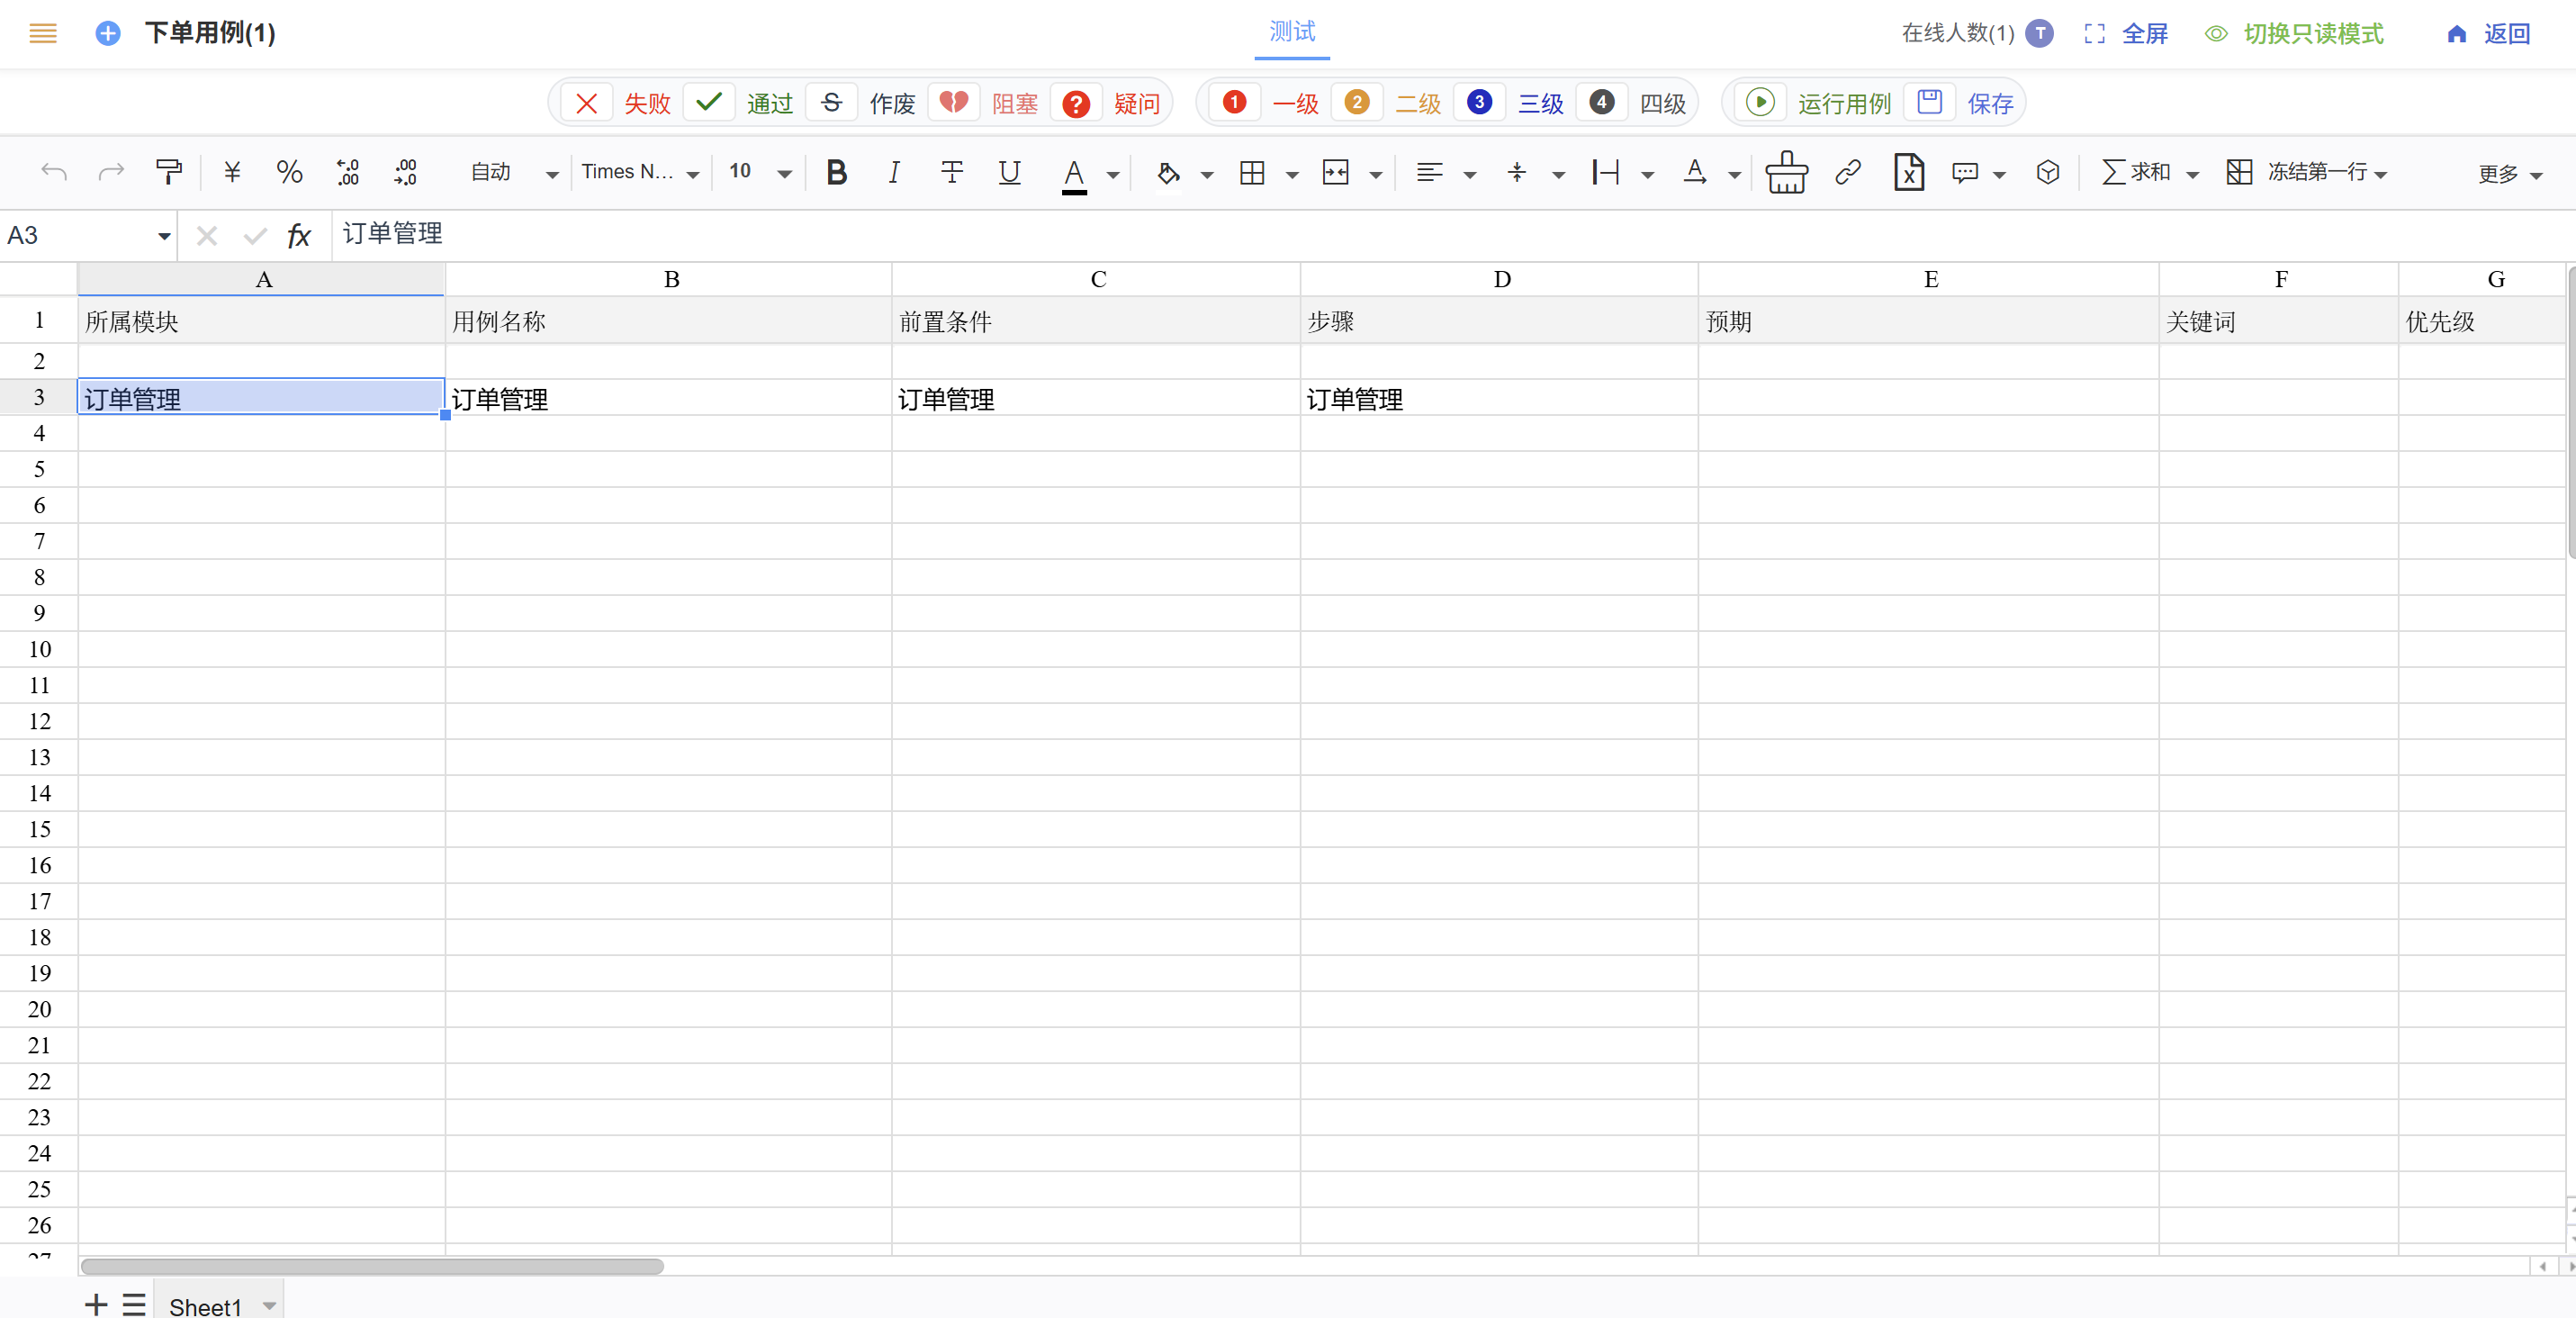
Task: Insert a hyperlink with link icon
Action: tap(1848, 172)
